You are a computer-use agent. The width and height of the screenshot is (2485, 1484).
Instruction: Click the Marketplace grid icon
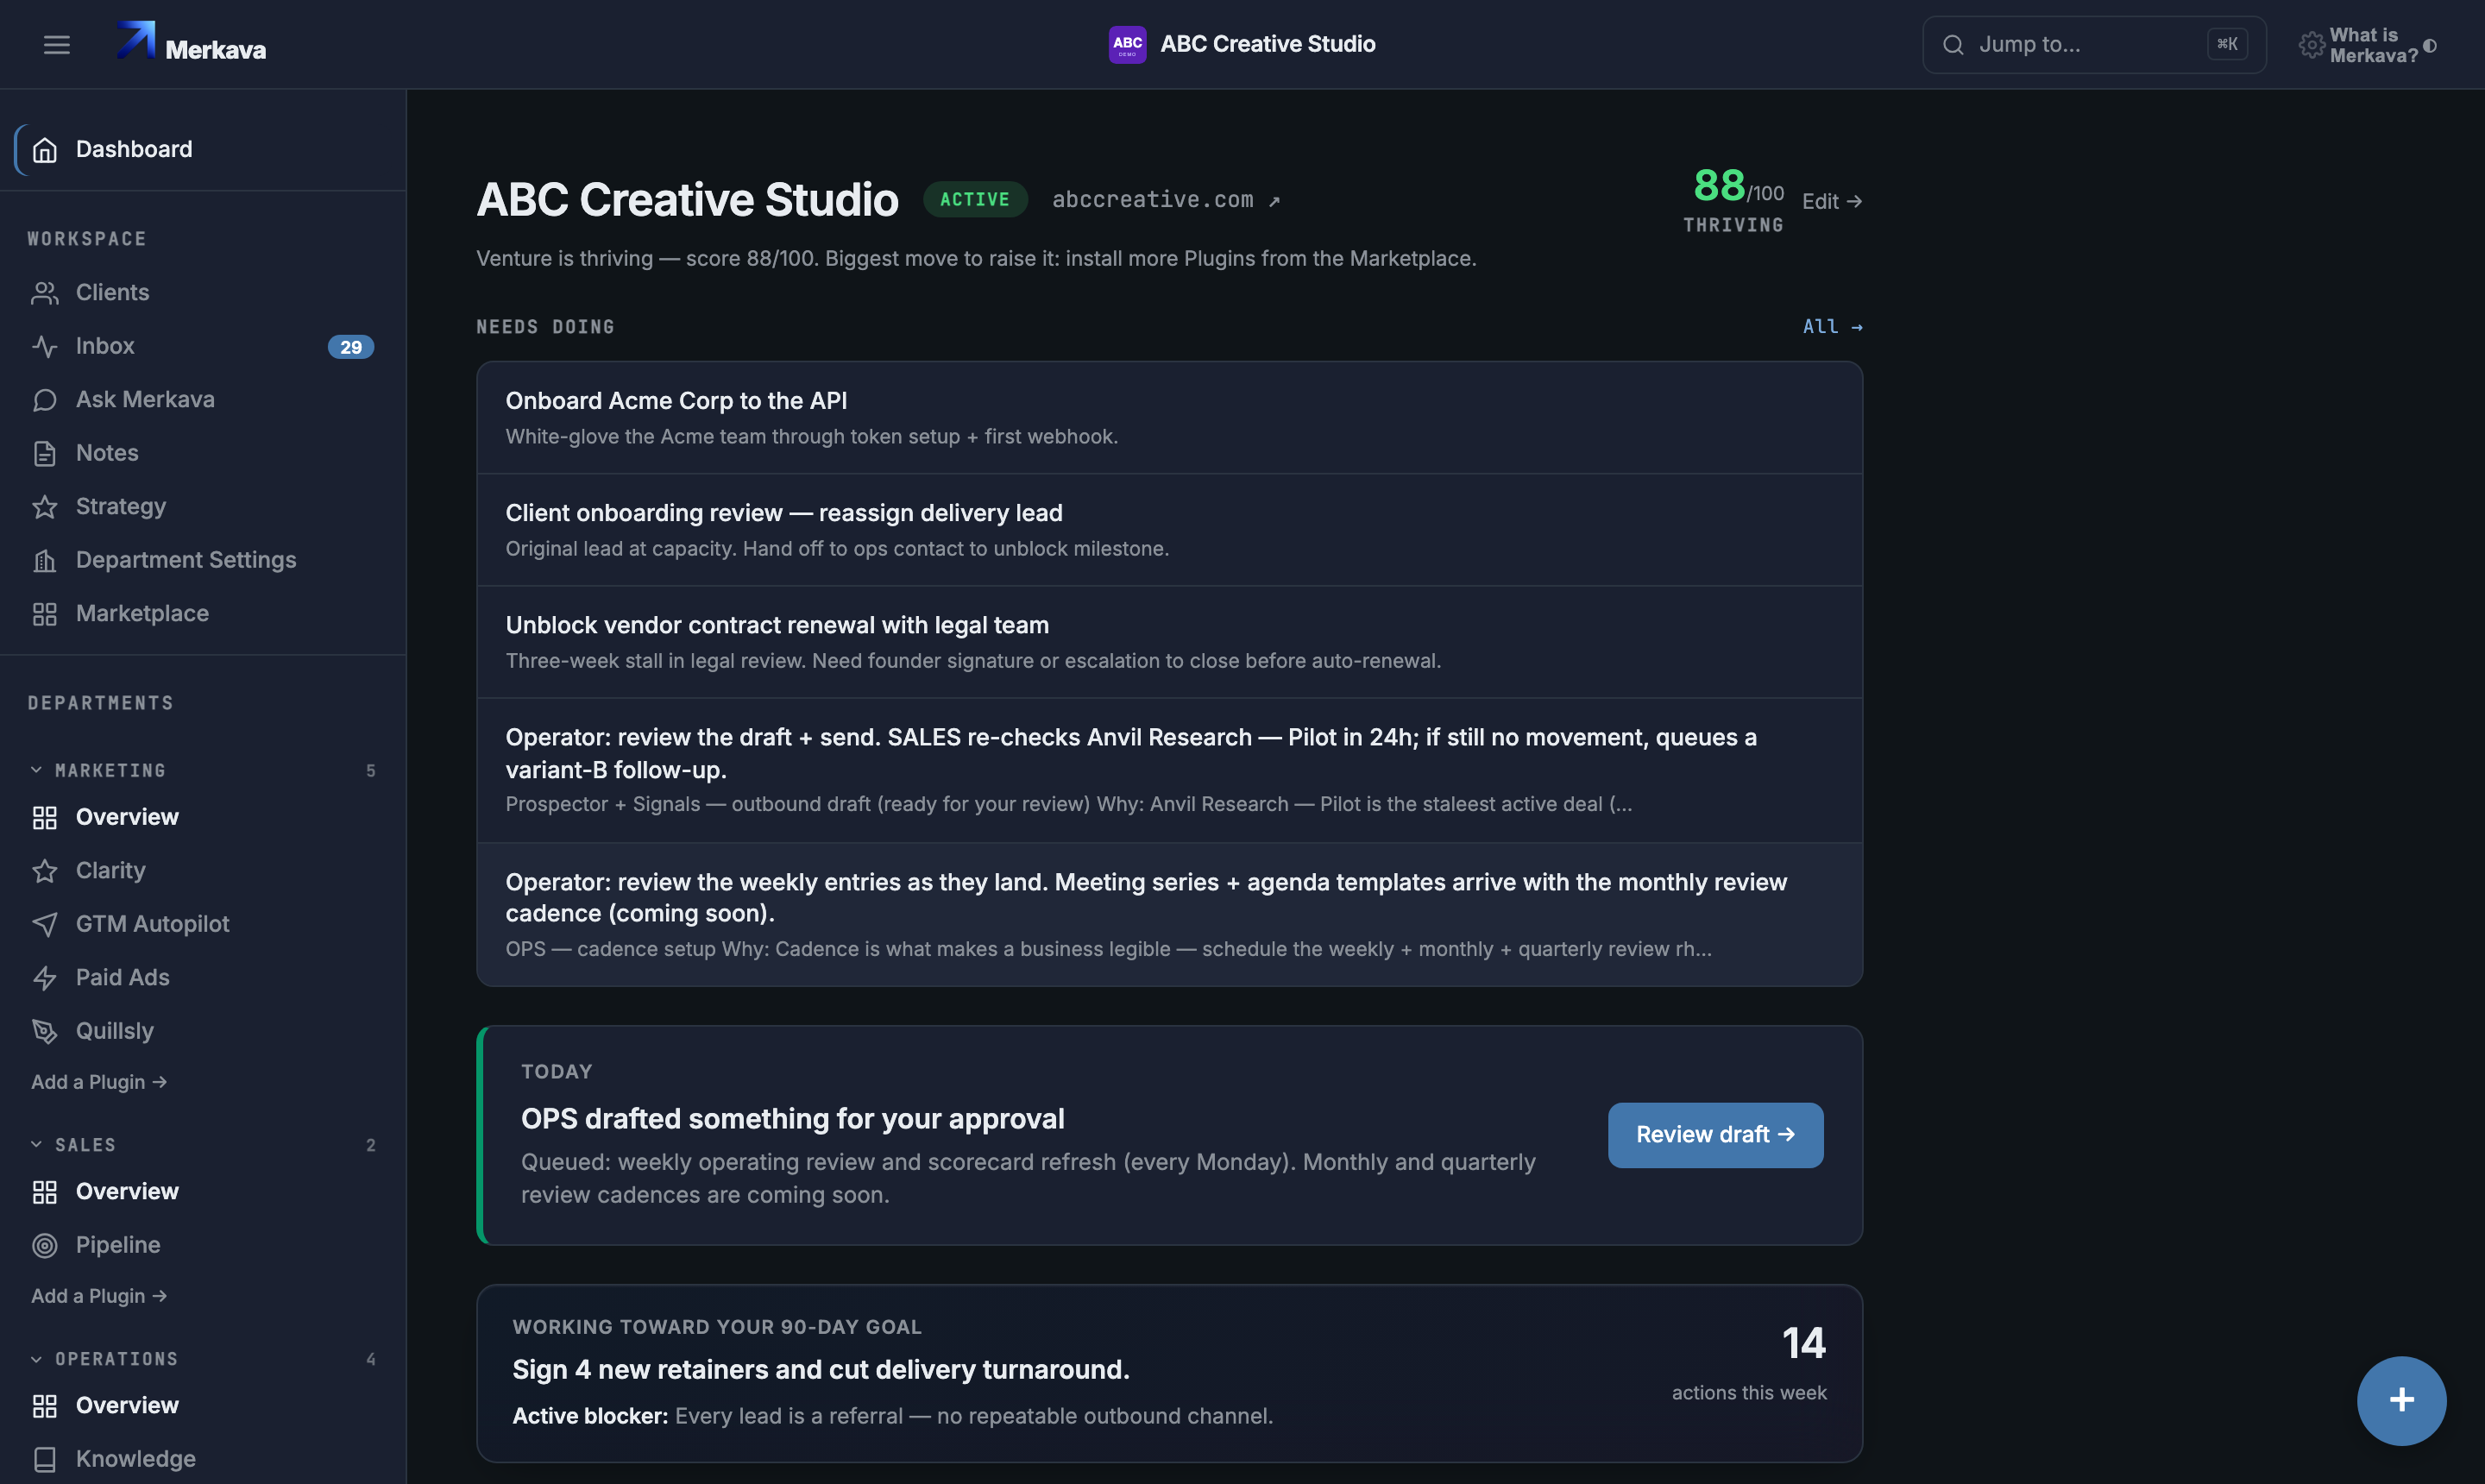tap(45, 614)
